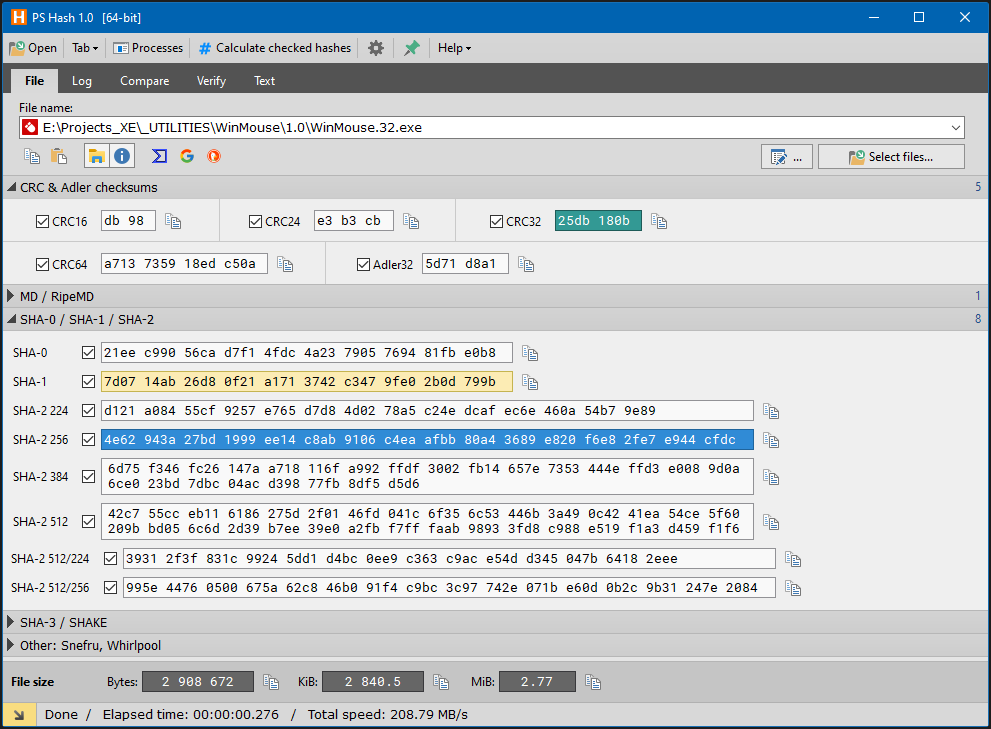The image size is (991, 729).
Task: Collapse SHA-0 / SHA-1 / SHA-2 section
Action: [x=11, y=319]
